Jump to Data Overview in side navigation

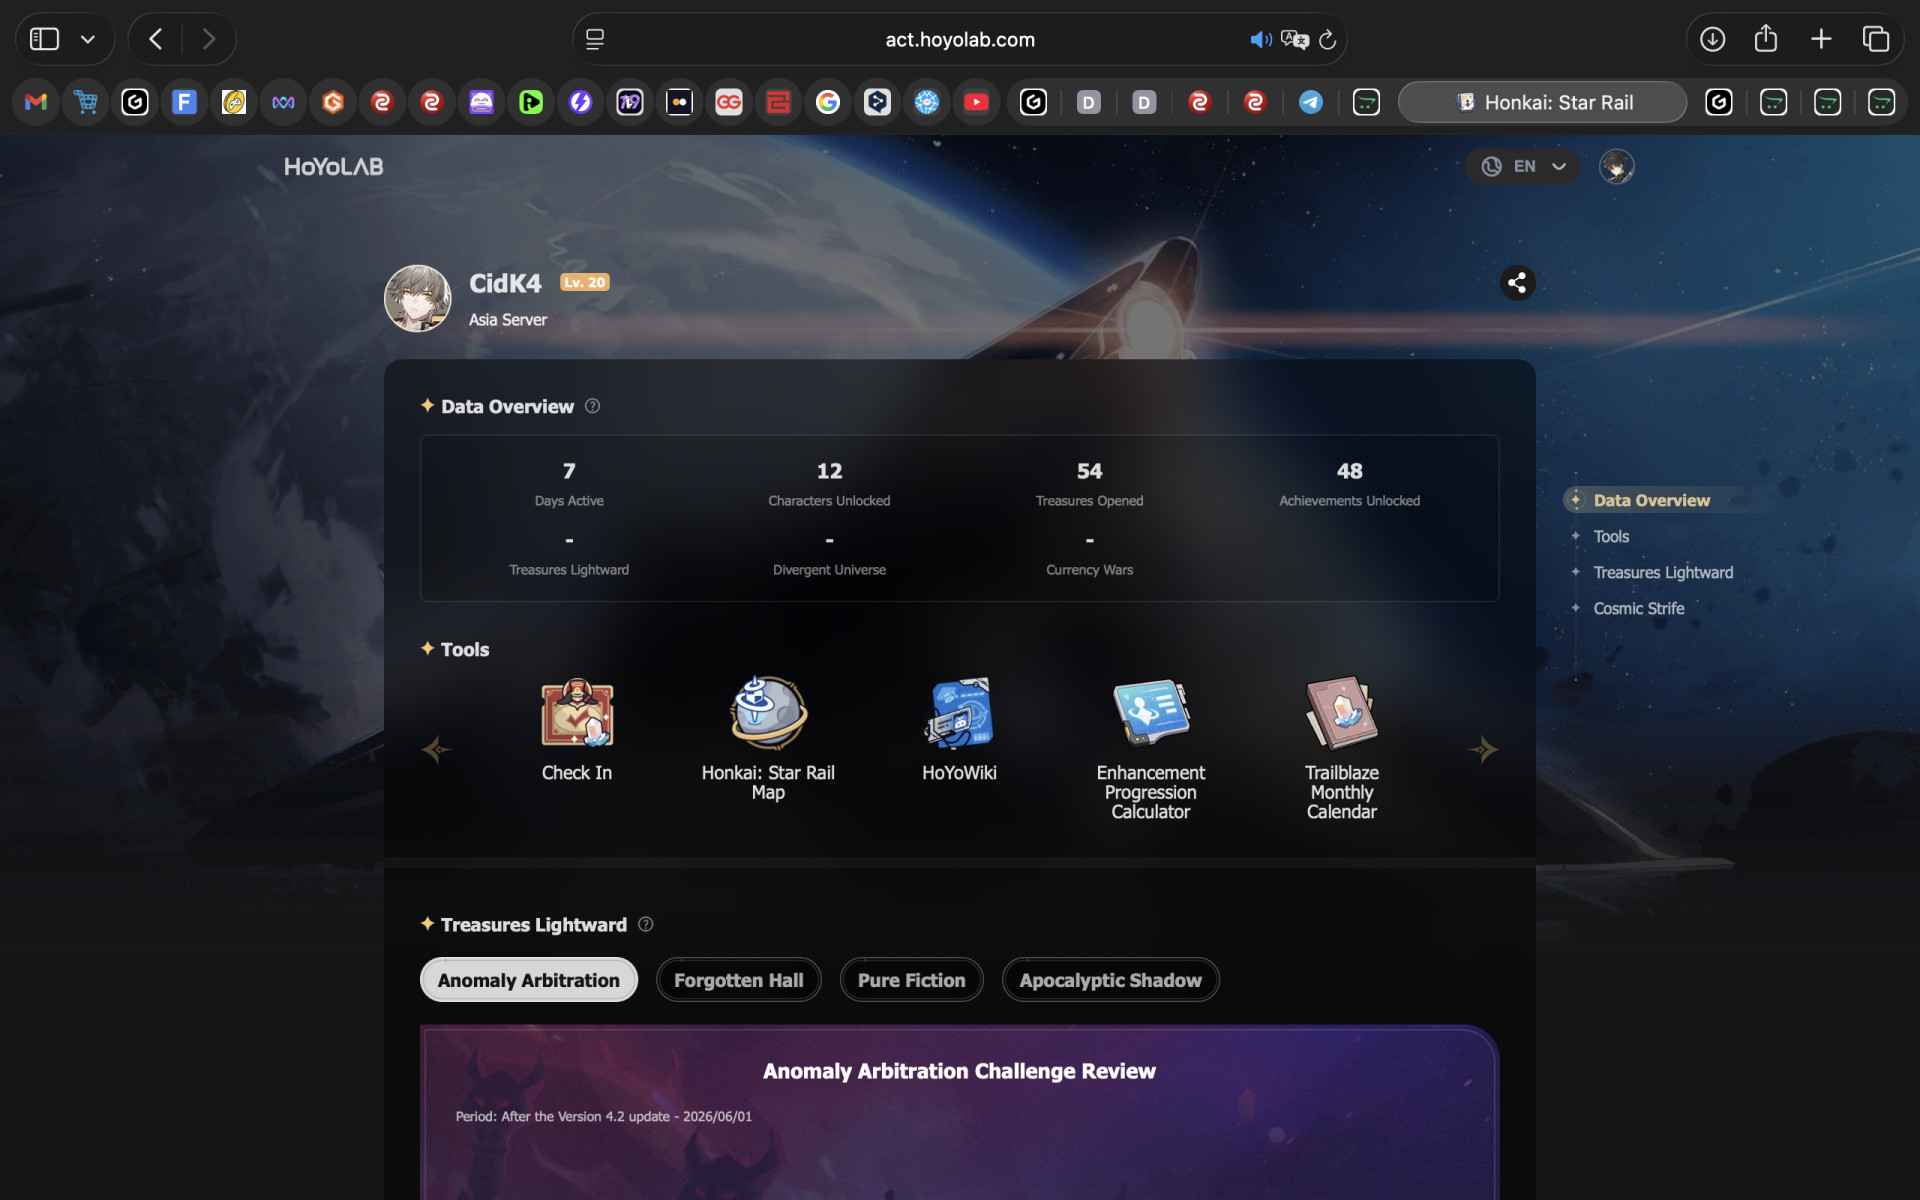1651,500
